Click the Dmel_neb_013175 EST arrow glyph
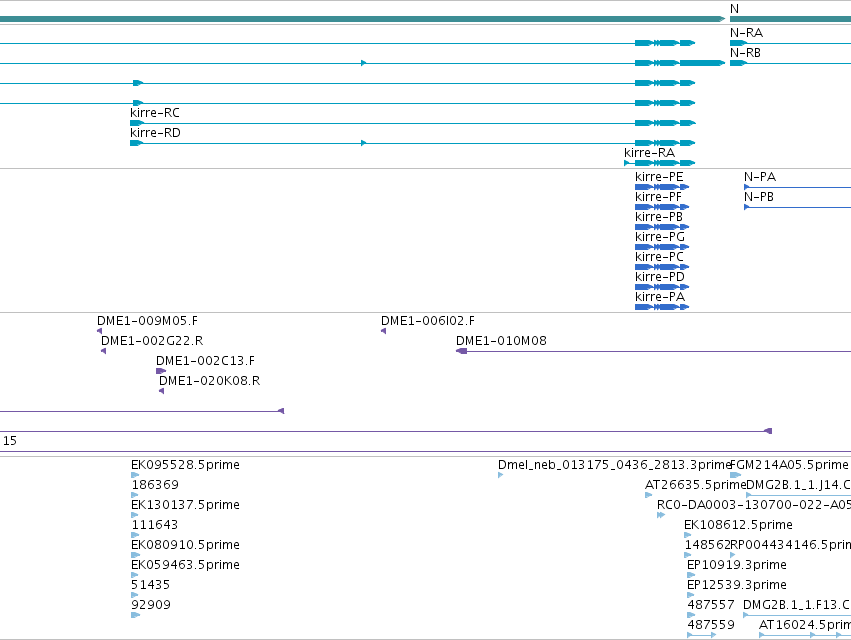This screenshot has width=851, height=640. tap(500, 475)
